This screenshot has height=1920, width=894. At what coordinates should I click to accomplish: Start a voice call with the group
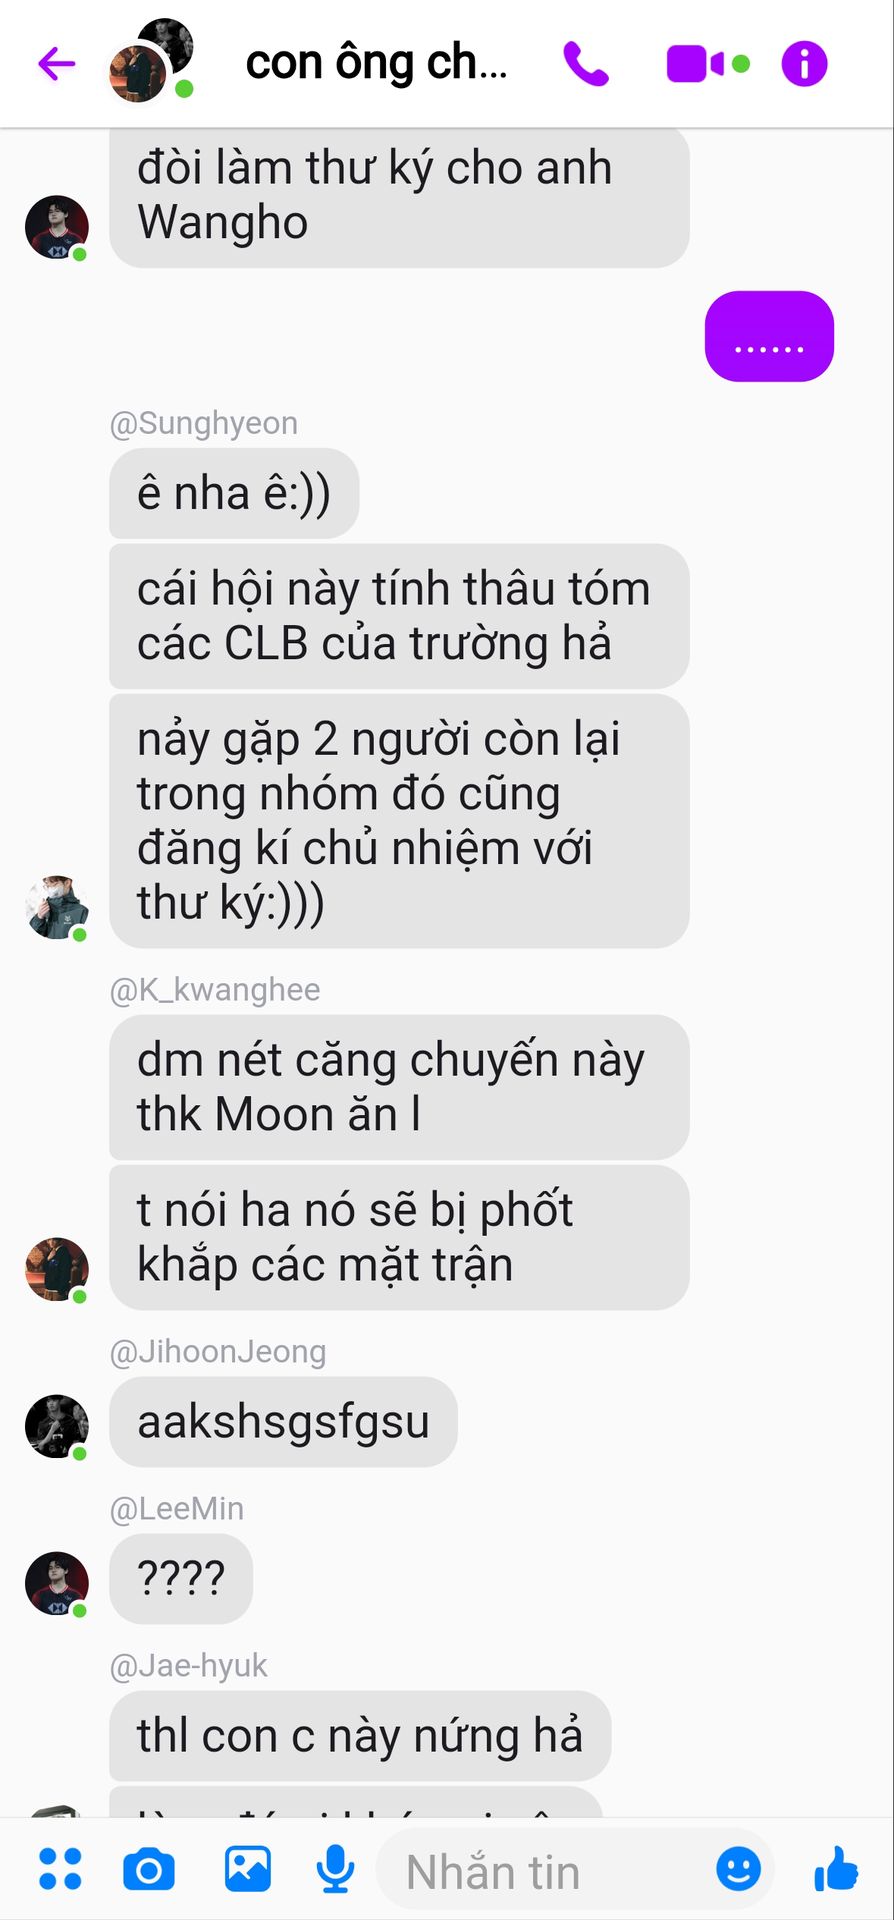click(586, 64)
